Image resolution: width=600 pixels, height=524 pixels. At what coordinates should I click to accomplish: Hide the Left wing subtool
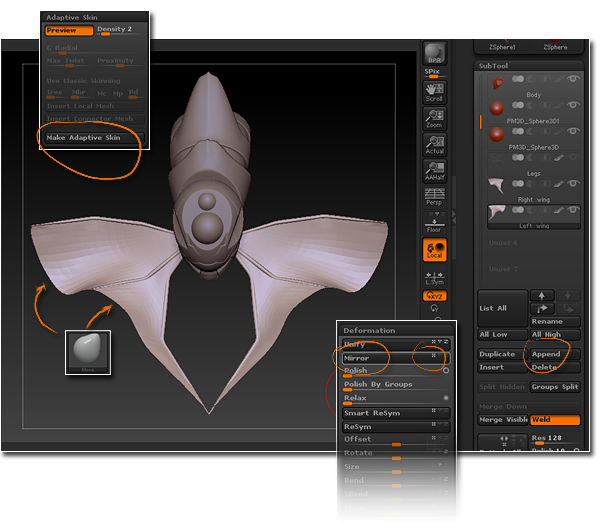(x=573, y=210)
